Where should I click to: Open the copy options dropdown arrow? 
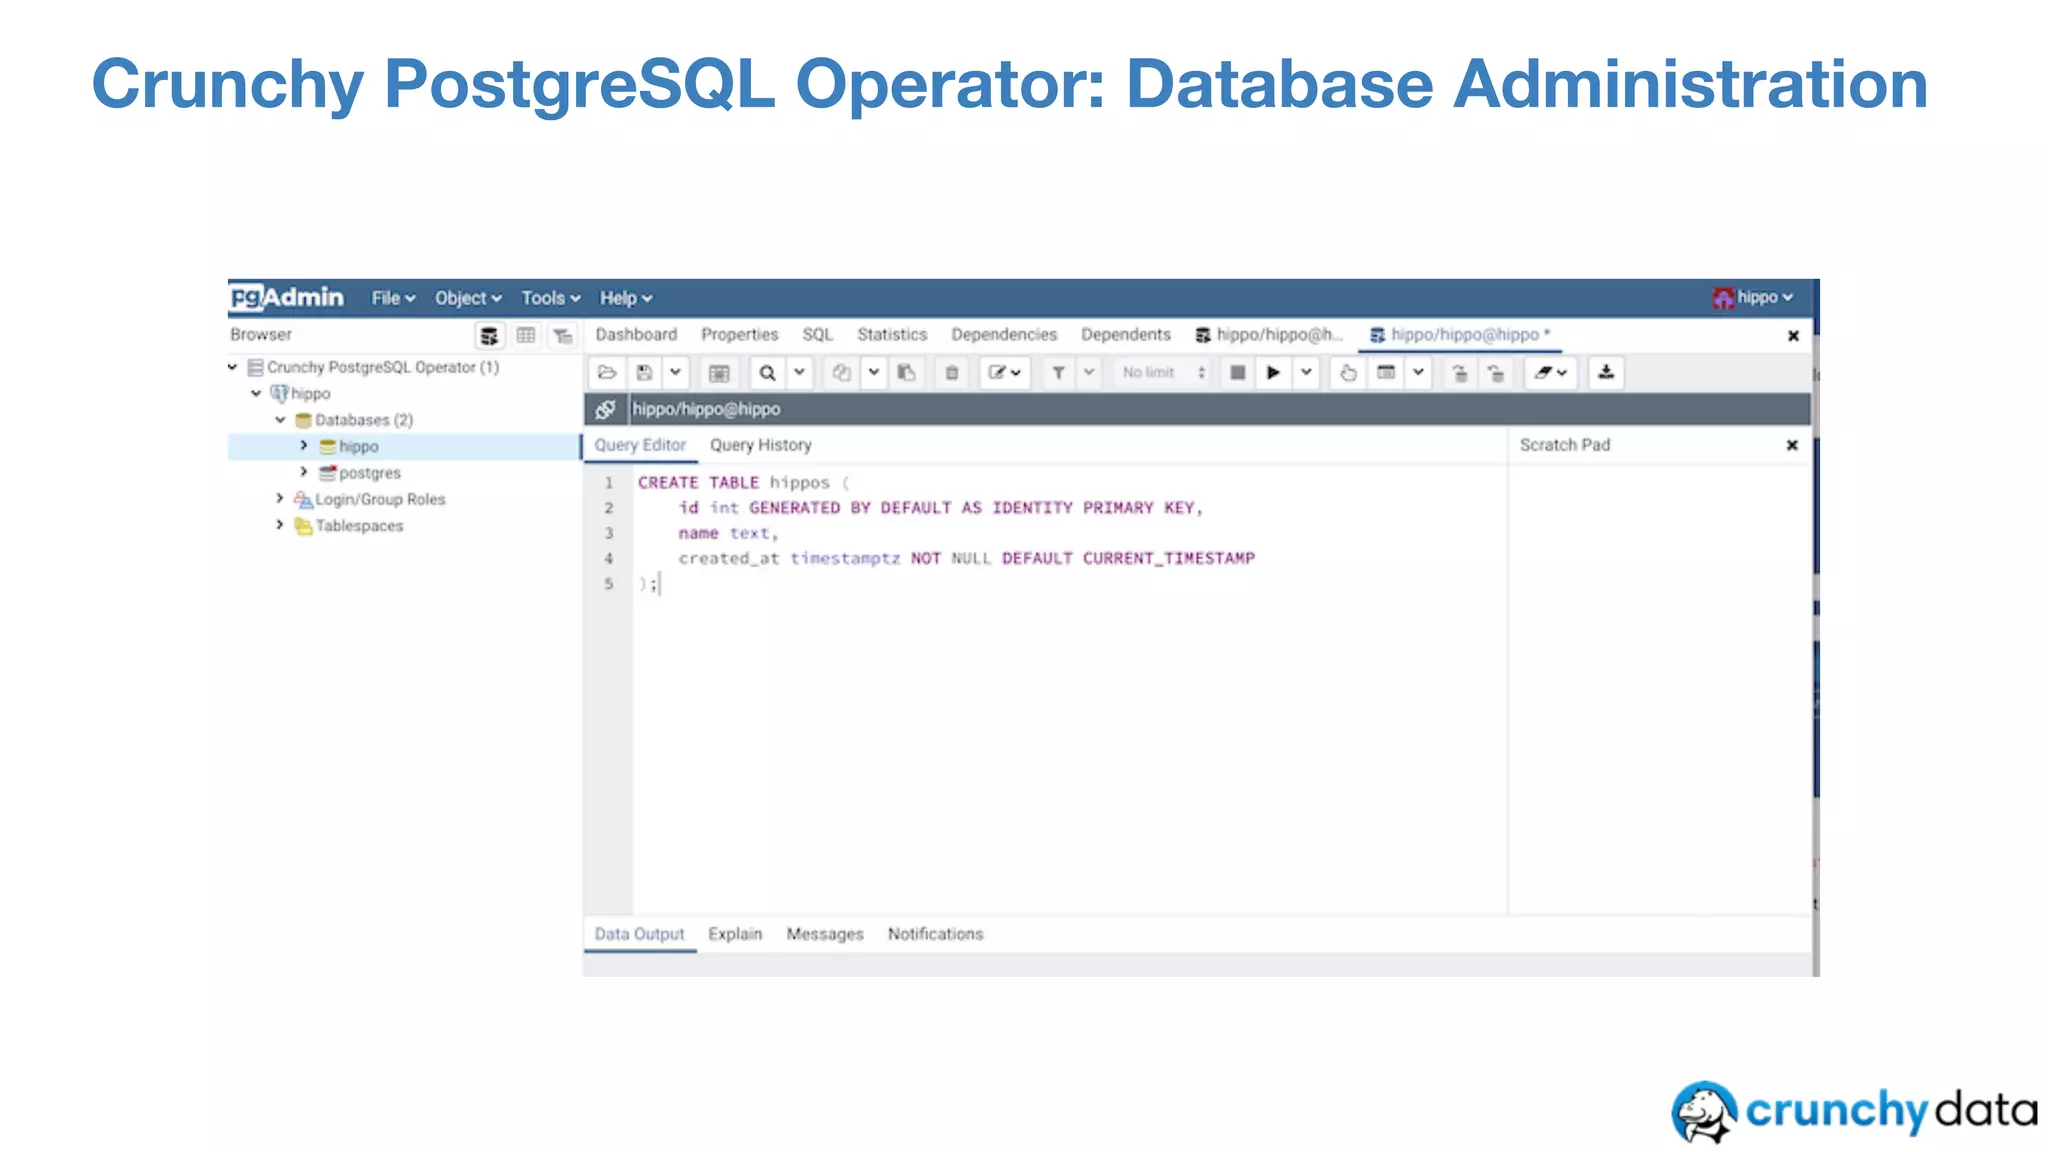point(873,373)
